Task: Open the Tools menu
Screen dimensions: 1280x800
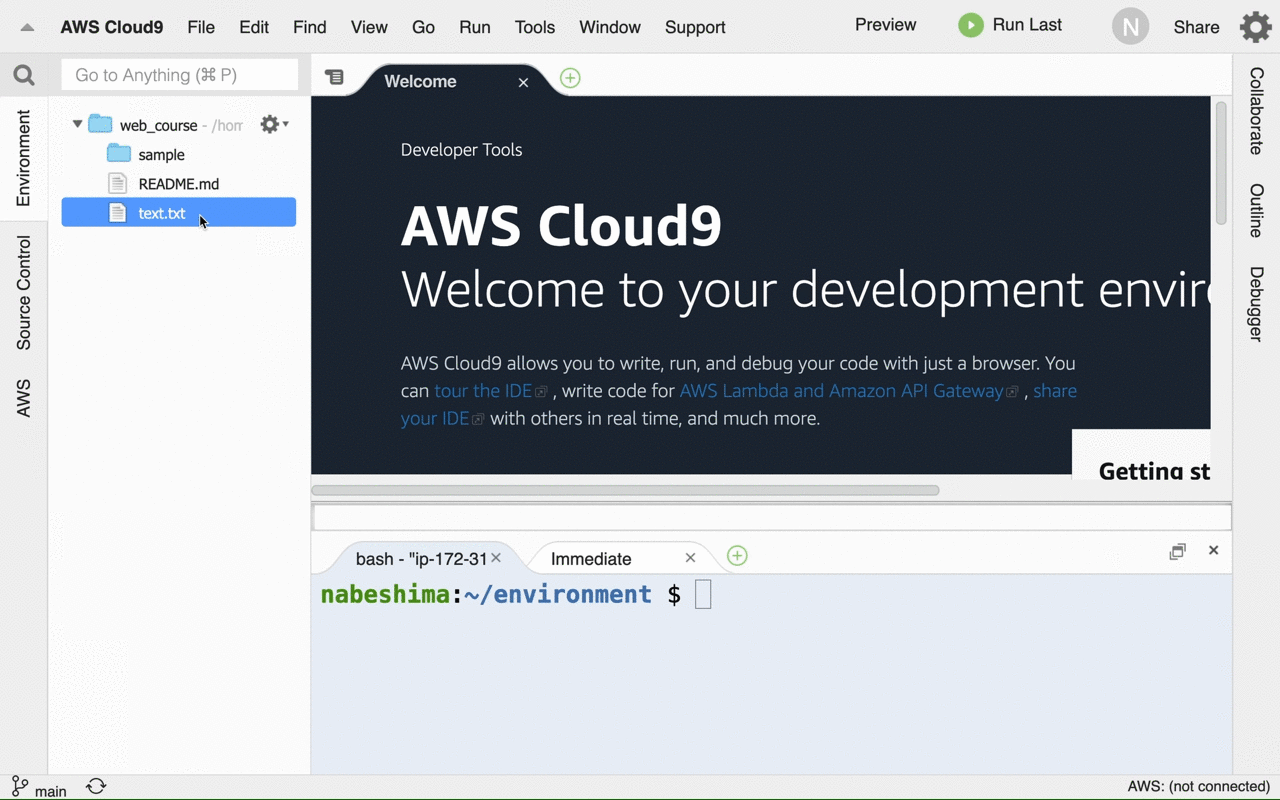Action: pos(535,27)
